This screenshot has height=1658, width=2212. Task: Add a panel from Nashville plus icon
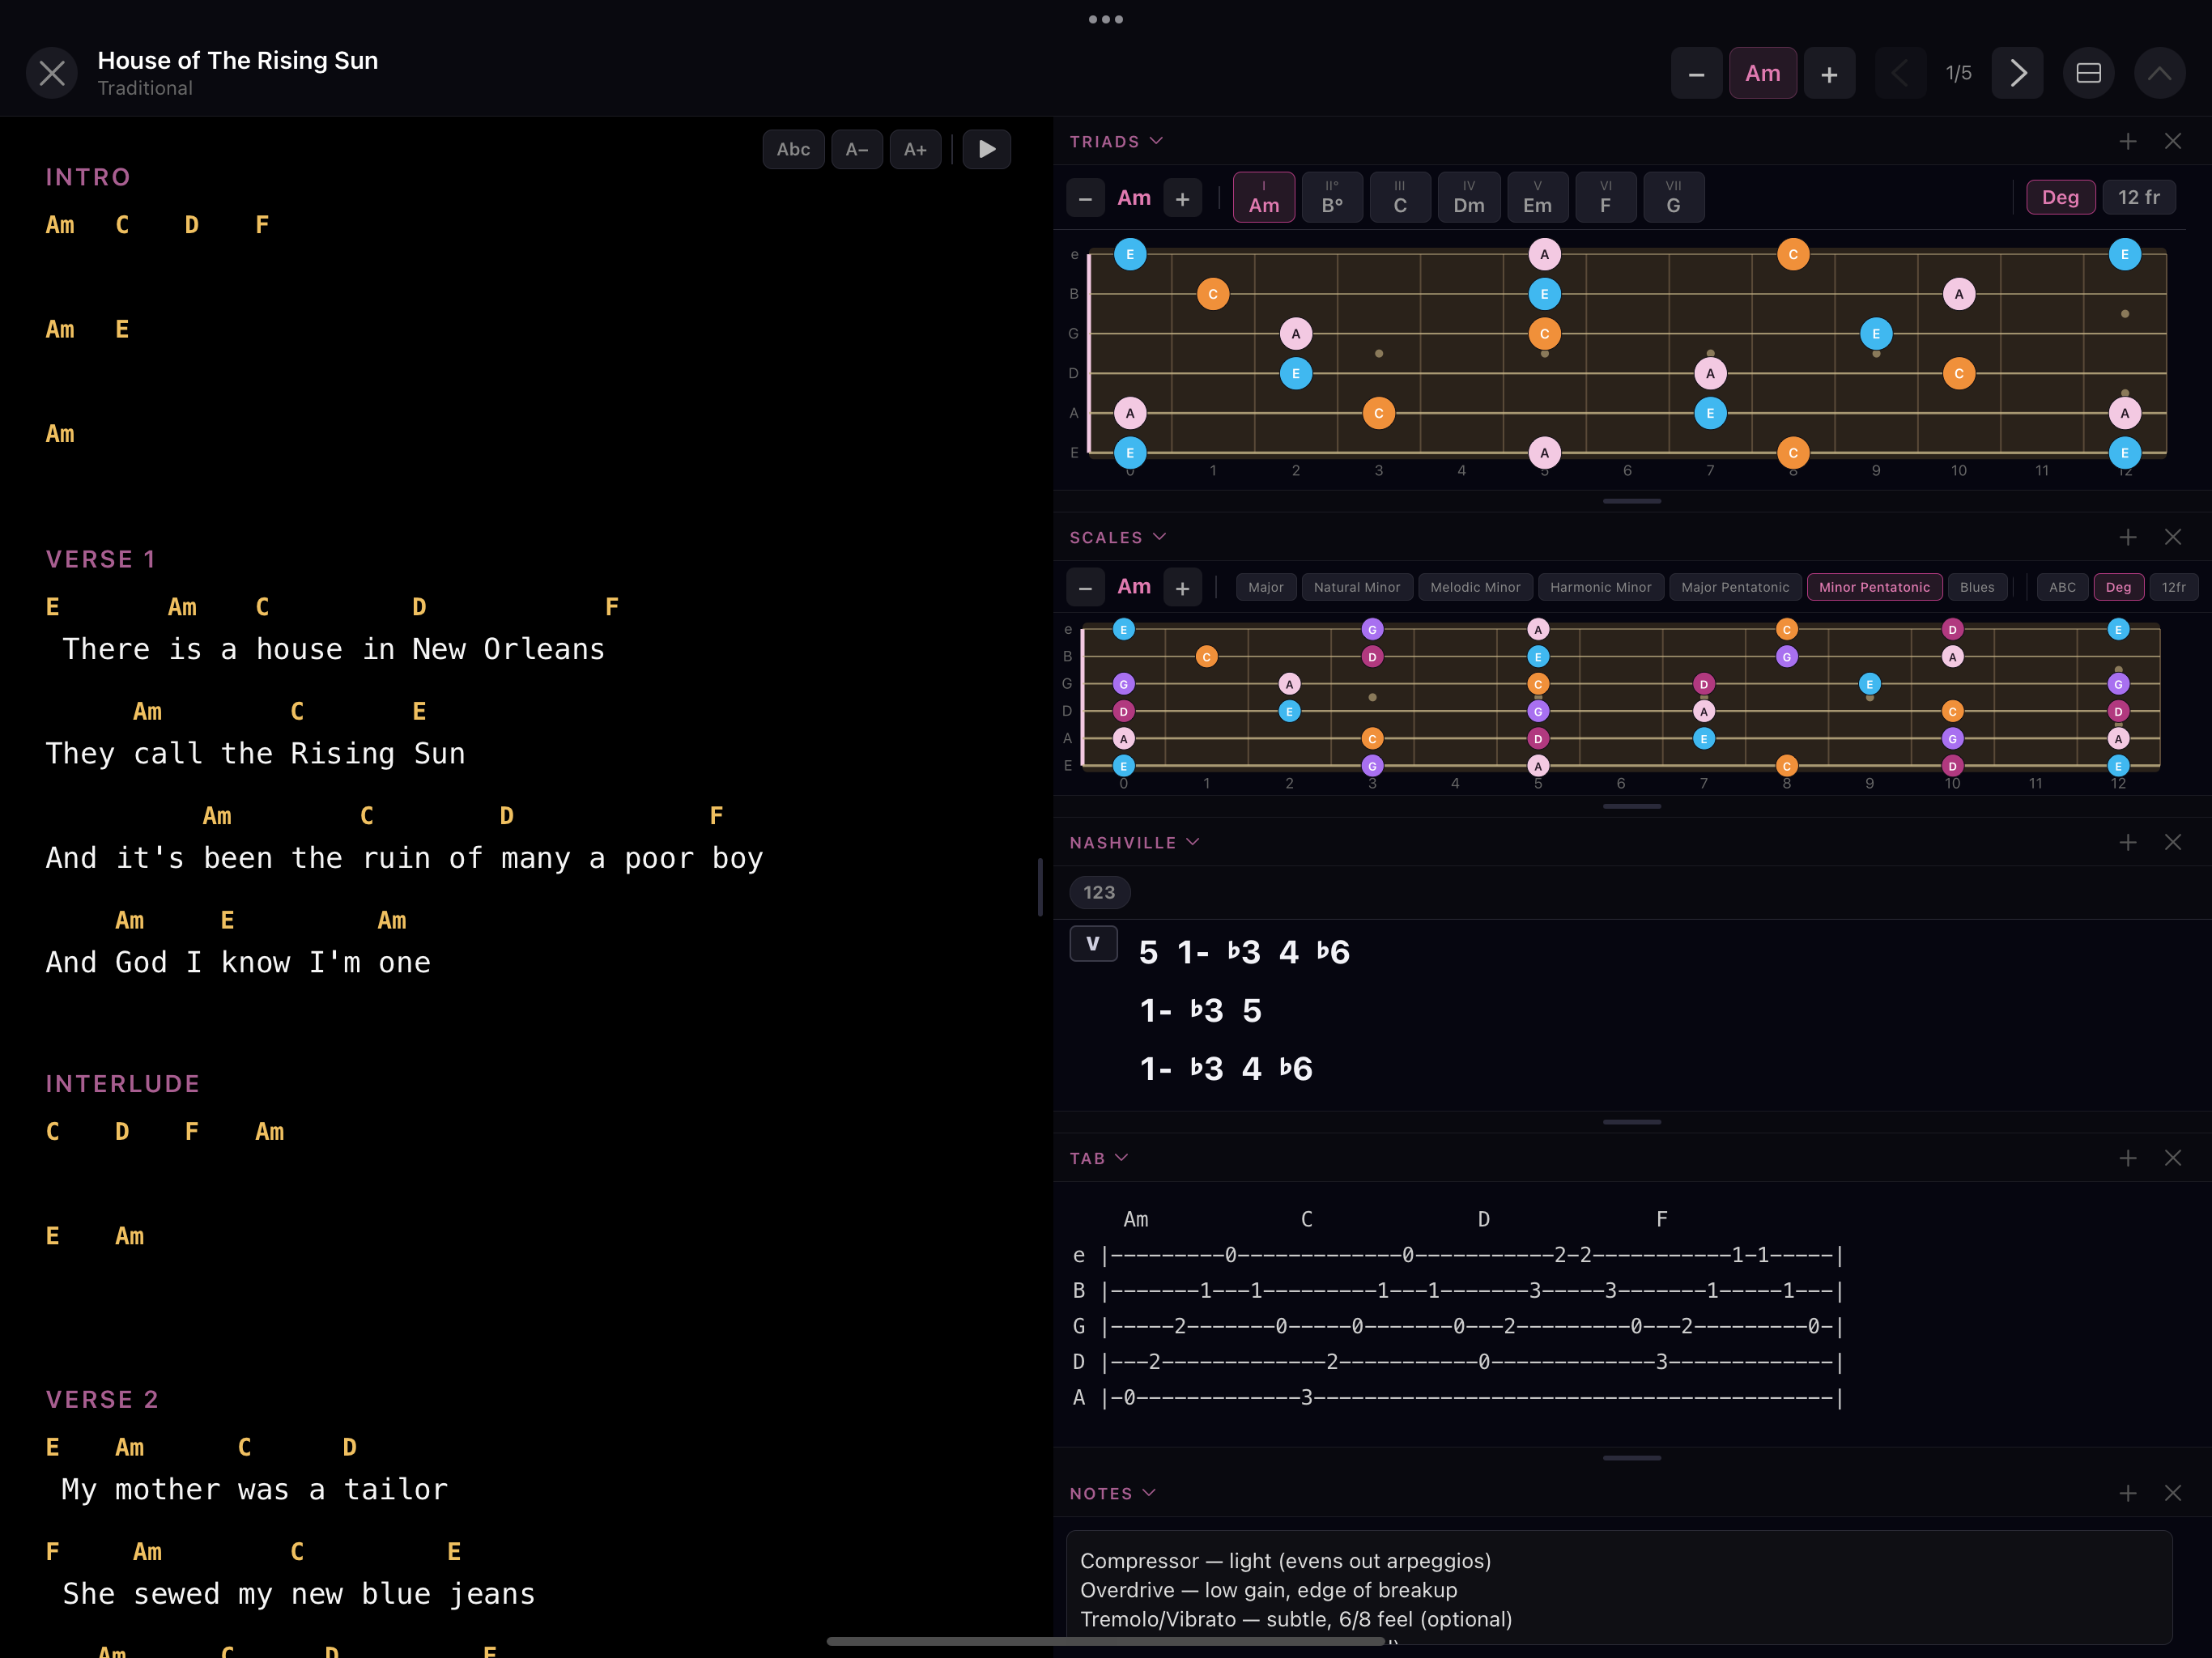tap(2128, 842)
